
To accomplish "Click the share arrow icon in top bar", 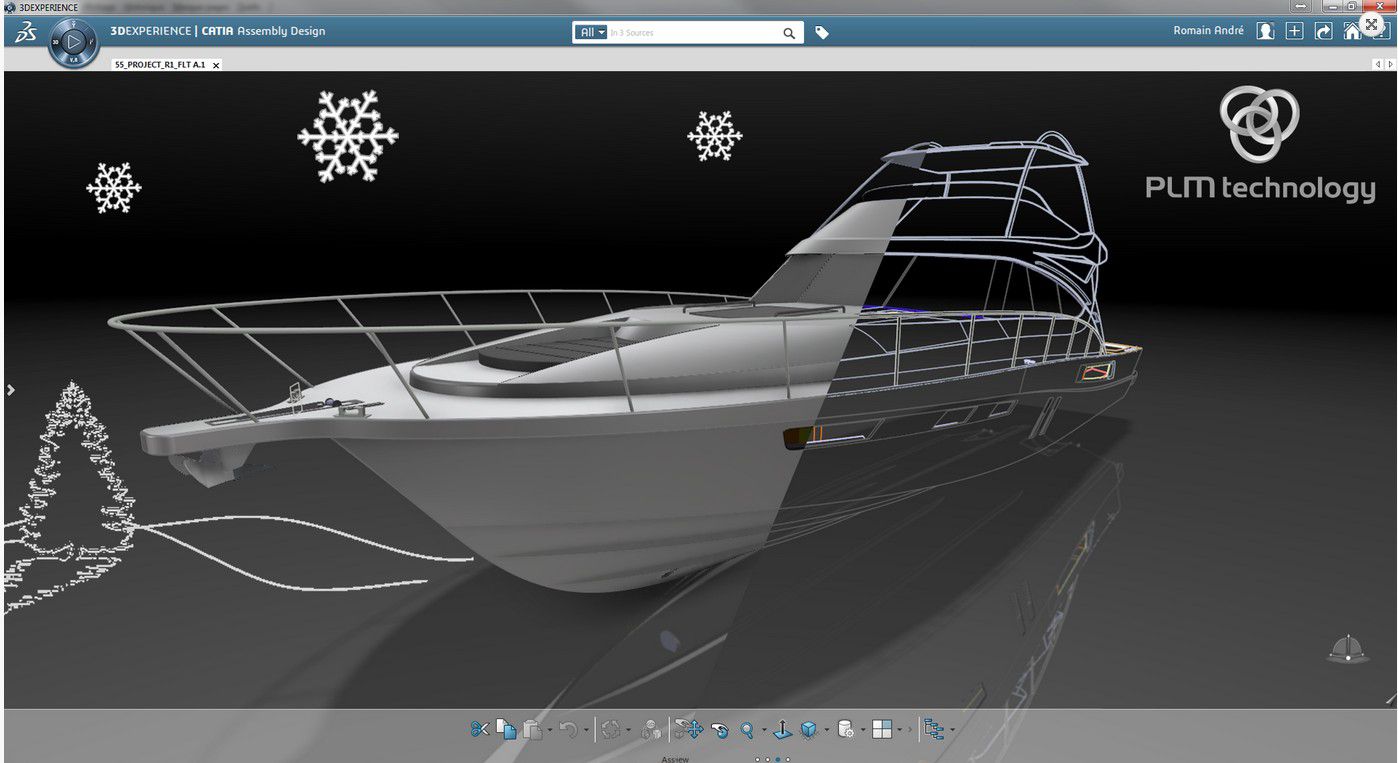I will pyautogui.click(x=1323, y=31).
